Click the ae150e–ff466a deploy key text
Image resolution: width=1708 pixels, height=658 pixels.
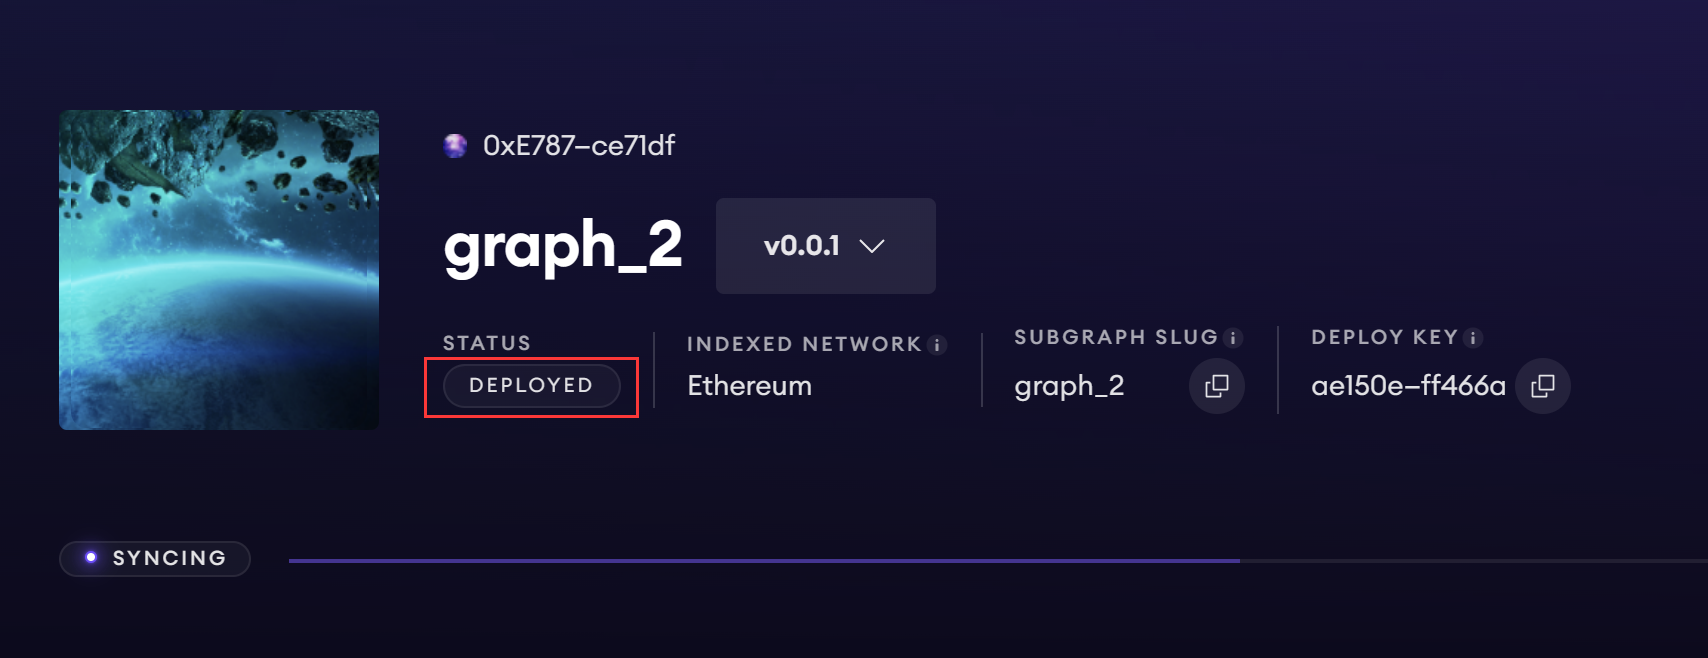click(x=1408, y=386)
